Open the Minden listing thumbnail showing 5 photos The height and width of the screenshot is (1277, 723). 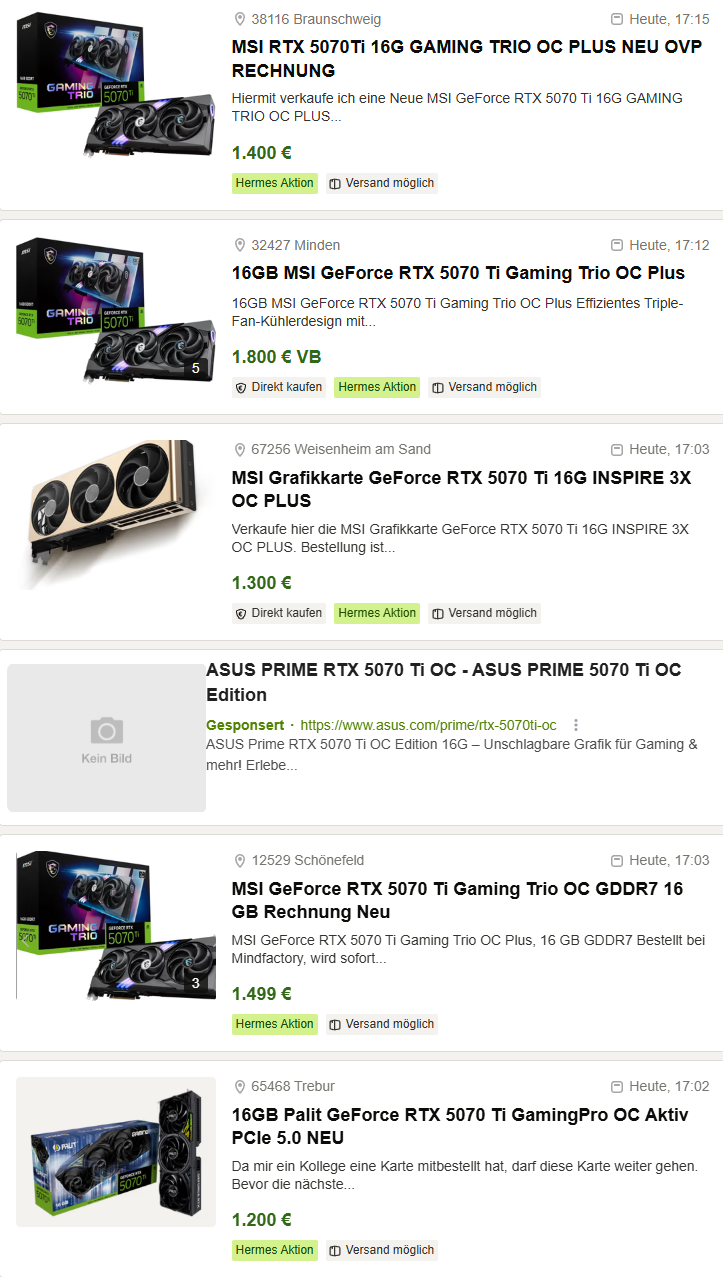point(116,311)
